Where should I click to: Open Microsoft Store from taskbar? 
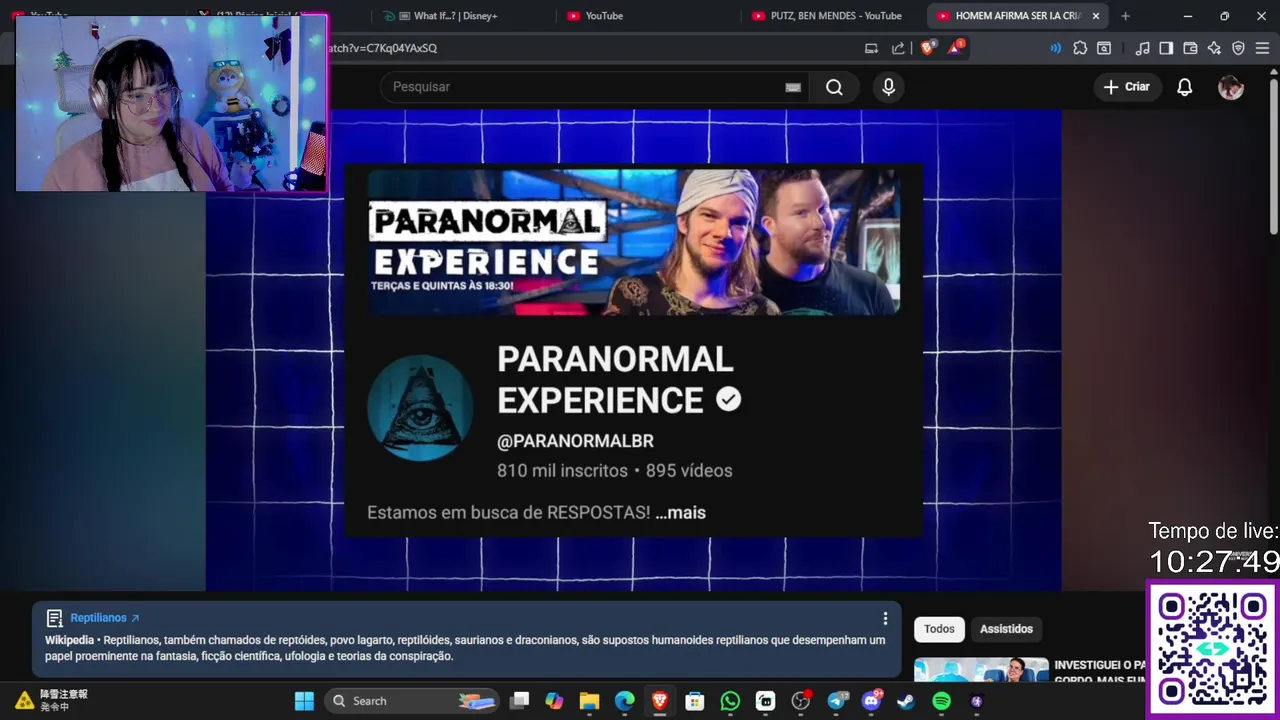pyautogui.click(x=695, y=701)
